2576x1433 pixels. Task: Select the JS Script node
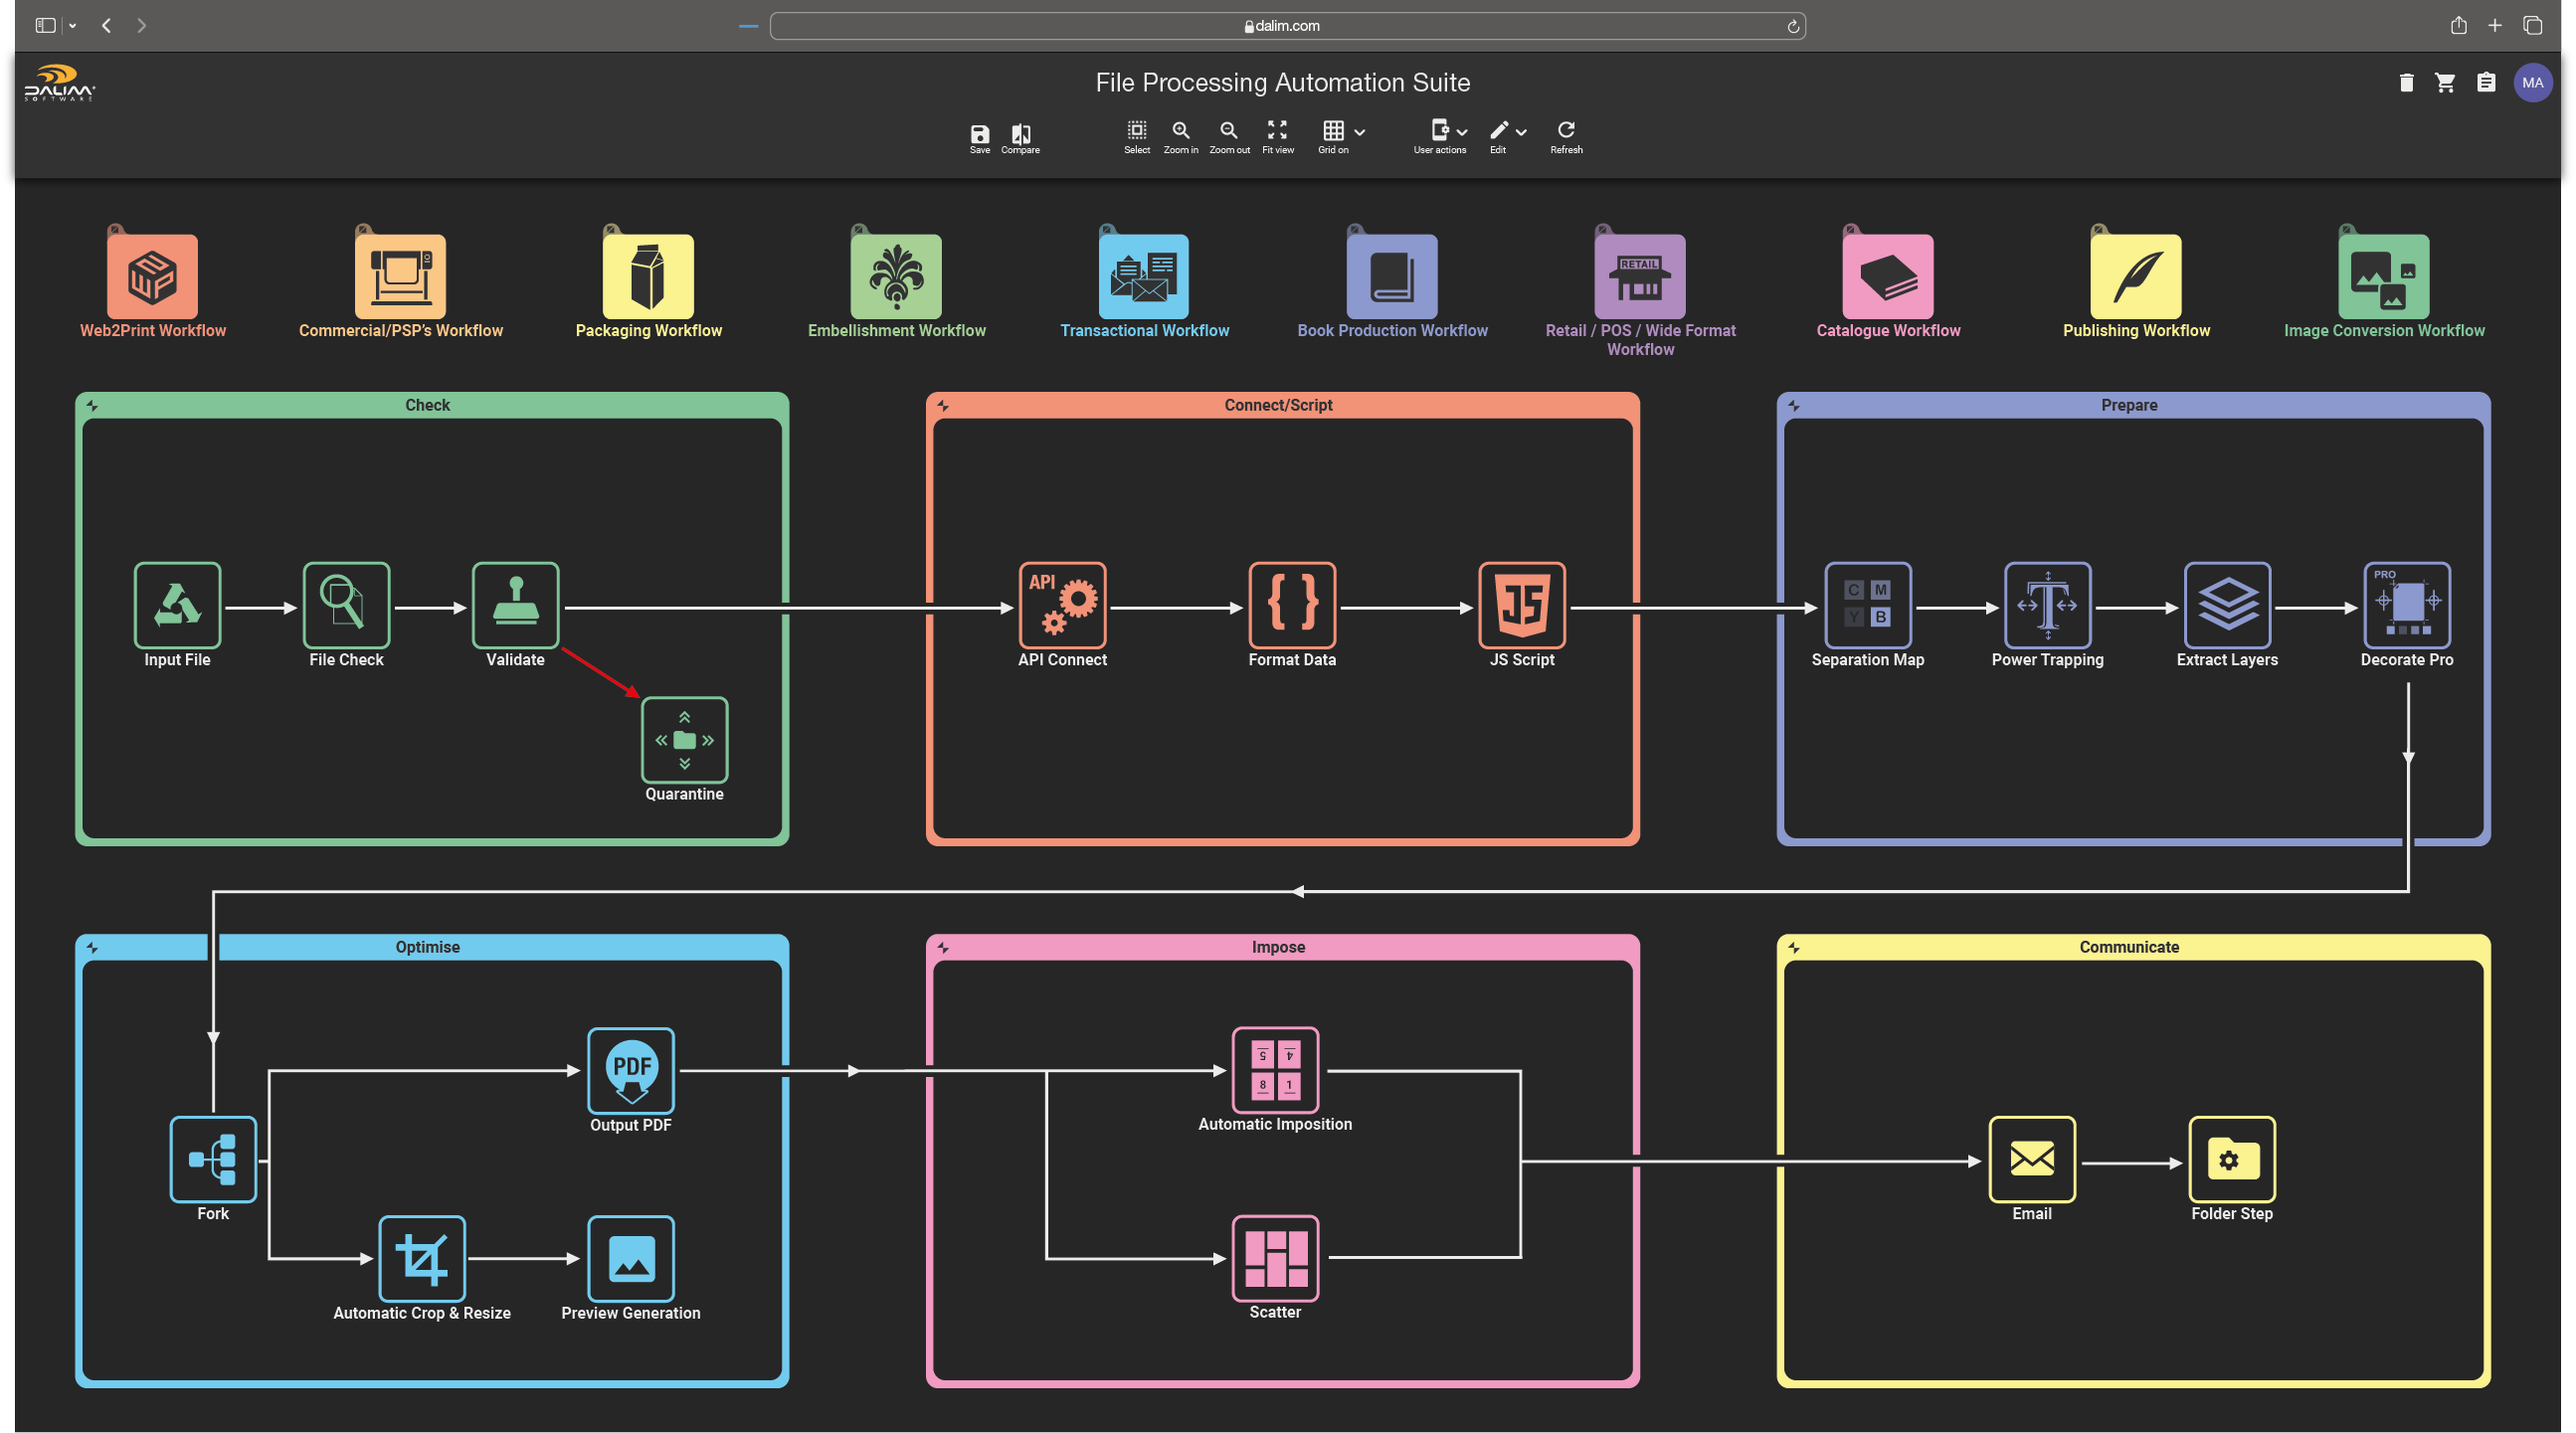1522,605
